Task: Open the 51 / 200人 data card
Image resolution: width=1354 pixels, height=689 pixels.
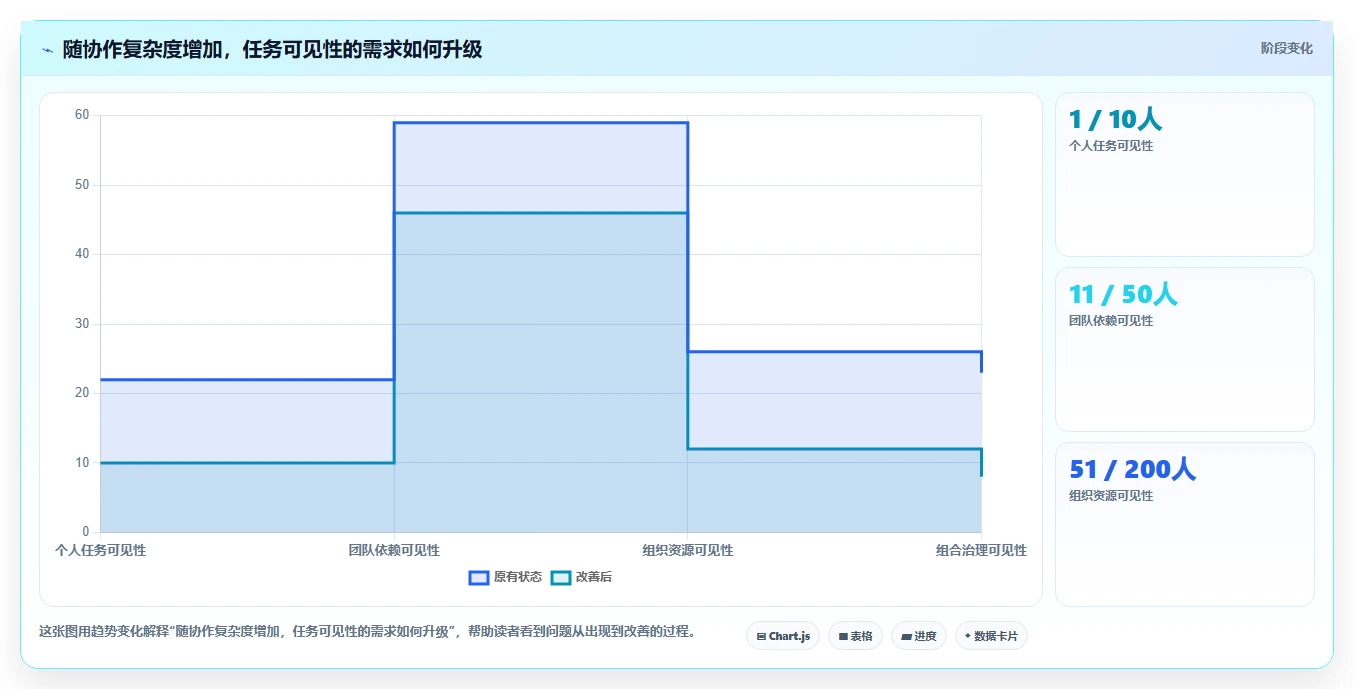Action: pos(1184,524)
